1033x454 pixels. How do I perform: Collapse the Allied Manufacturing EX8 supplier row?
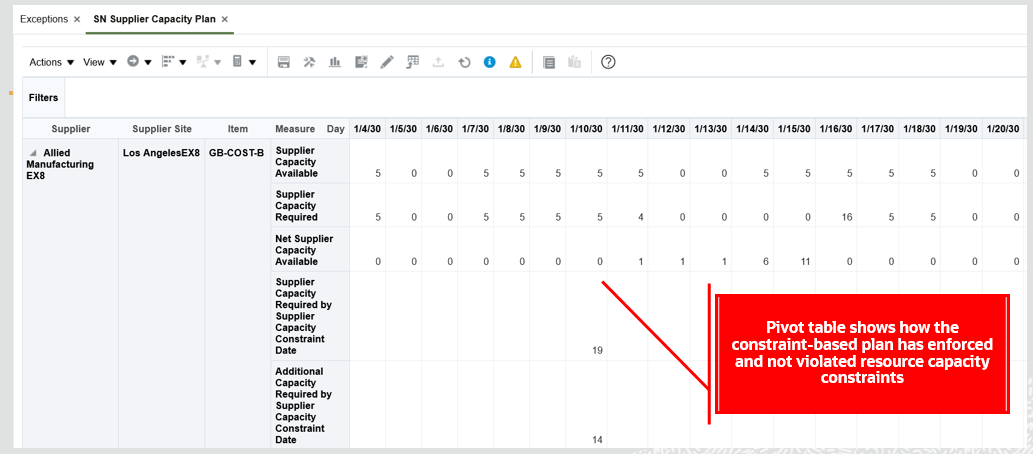pyautogui.click(x=33, y=152)
